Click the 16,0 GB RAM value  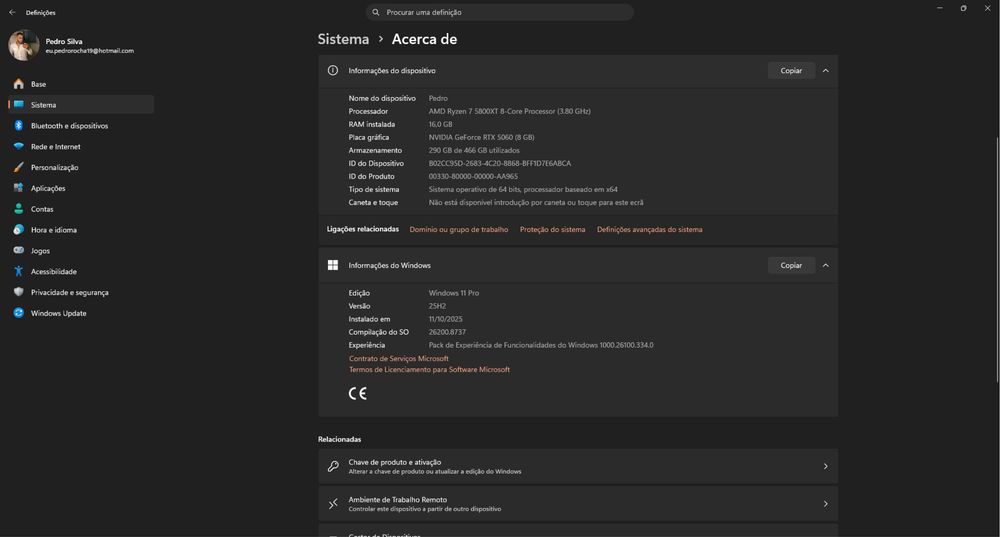point(440,124)
